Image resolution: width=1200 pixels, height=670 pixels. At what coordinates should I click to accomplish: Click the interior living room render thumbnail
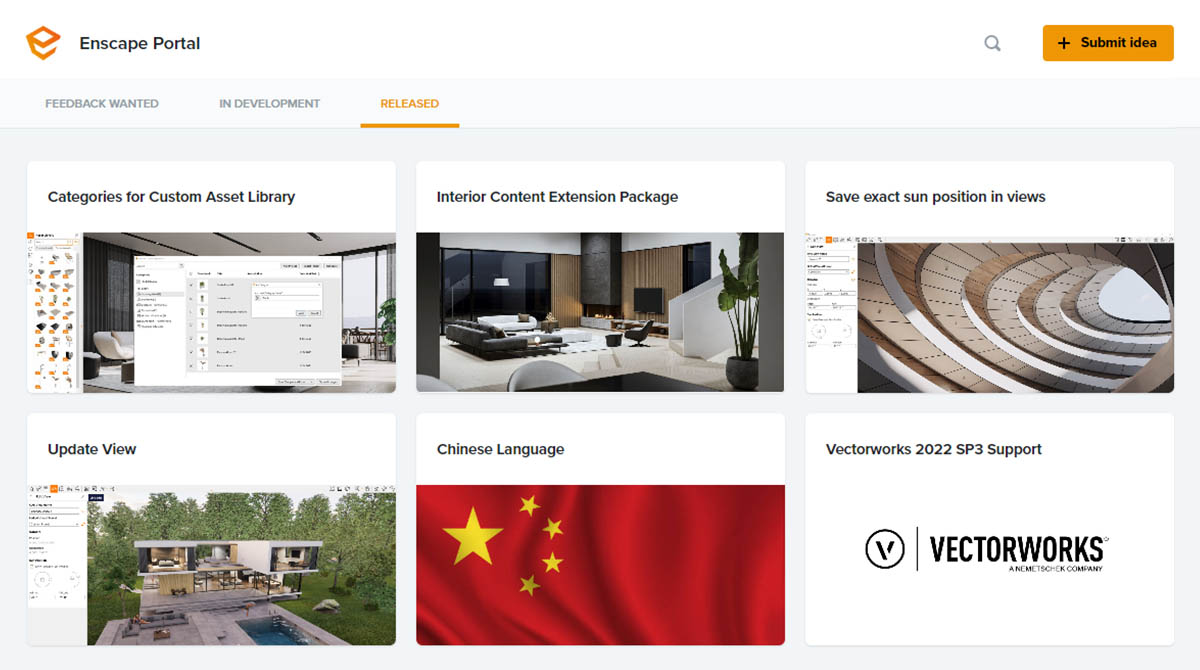pyautogui.click(x=600, y=313)
